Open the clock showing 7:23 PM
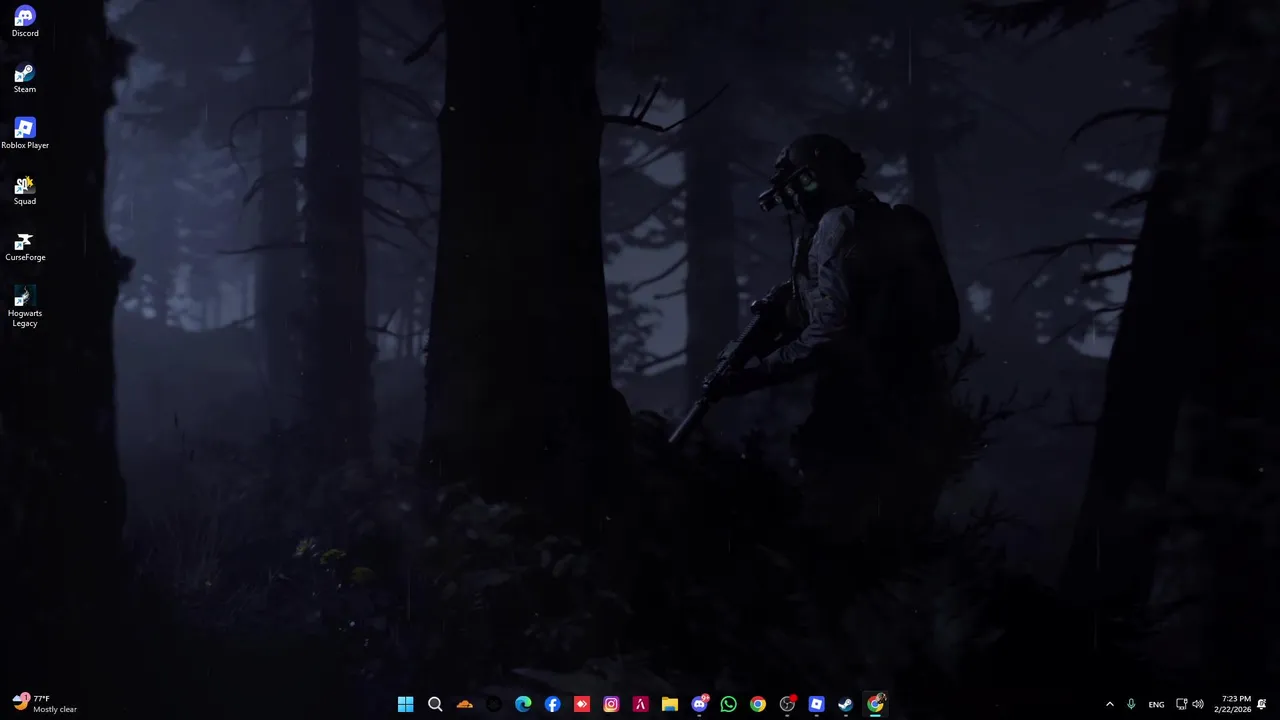1280x720 pixels. click(x=1232, y=704)
